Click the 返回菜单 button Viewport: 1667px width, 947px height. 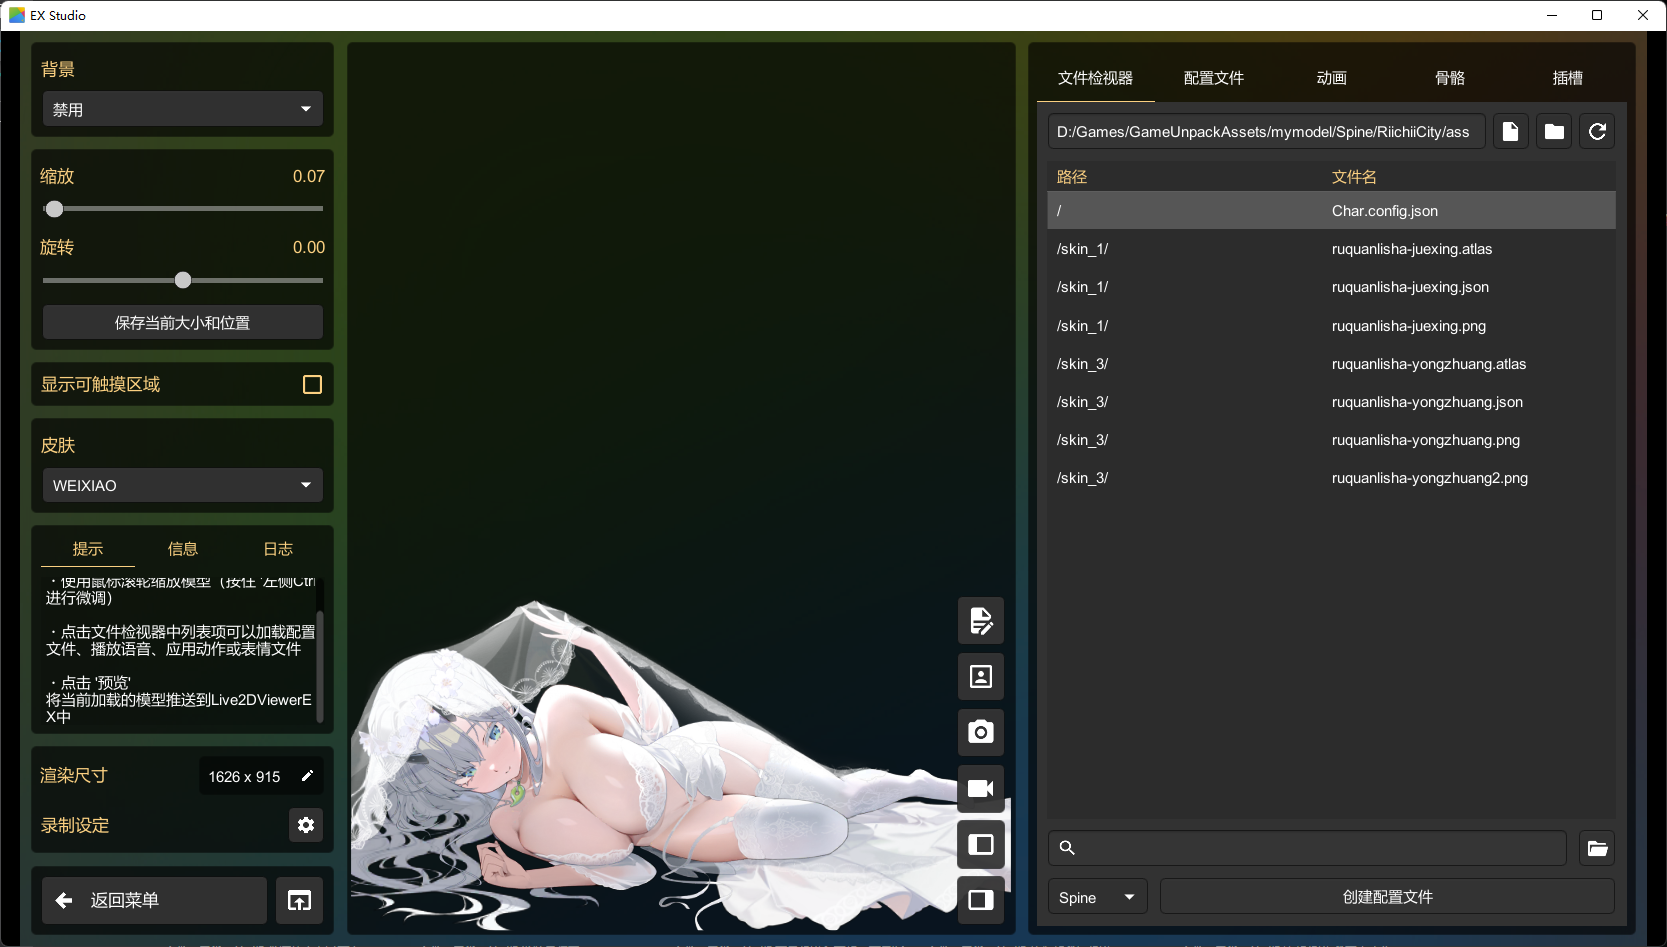[155, 901]
